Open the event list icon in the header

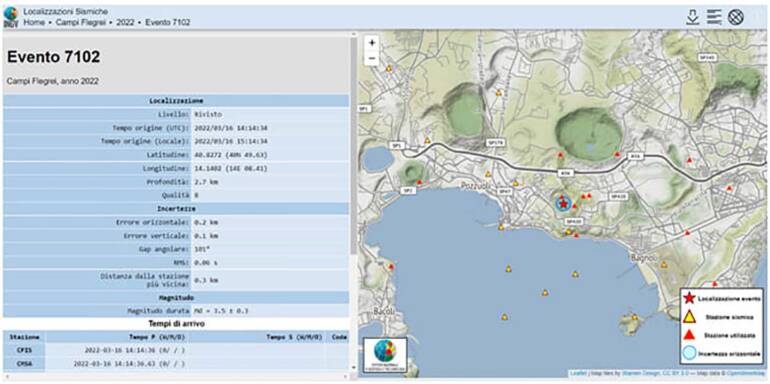(x=714, y=17)
